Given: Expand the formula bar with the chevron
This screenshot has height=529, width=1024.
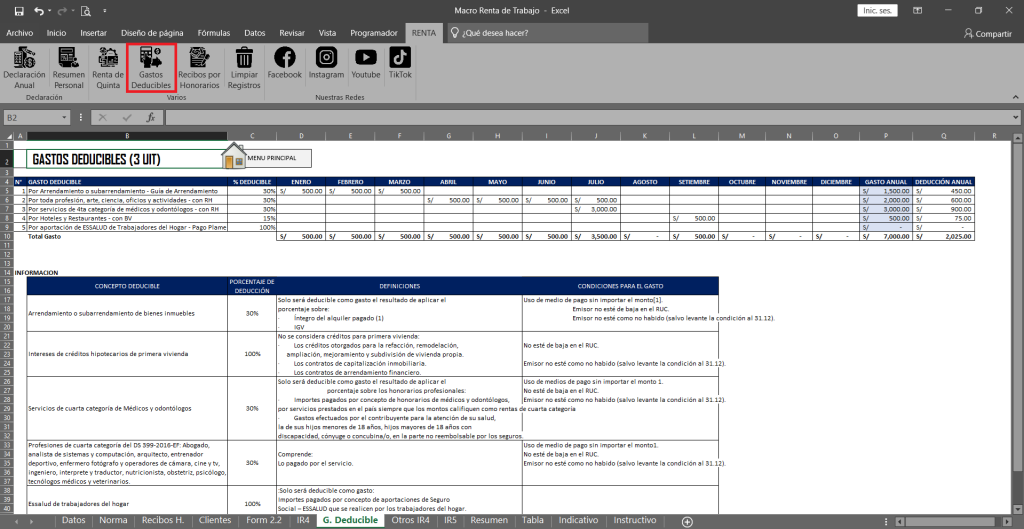Looking at the screenshot, I should coord(1016,118).
